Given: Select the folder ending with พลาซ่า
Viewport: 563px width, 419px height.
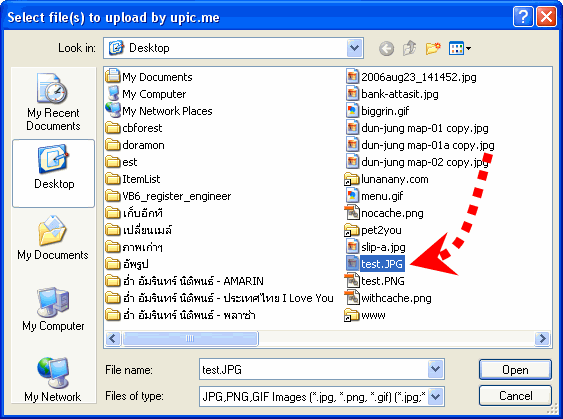Looking at the screenshot, I should 181,315.
